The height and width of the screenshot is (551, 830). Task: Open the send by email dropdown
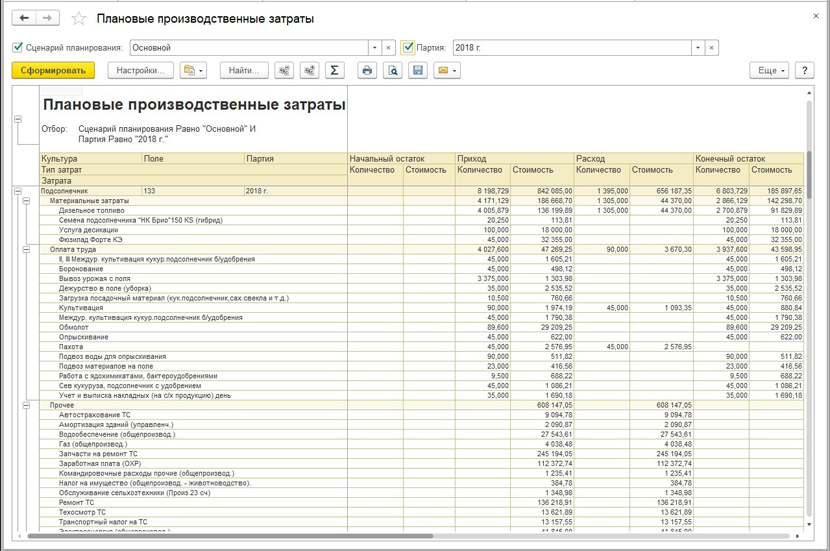click(447, 71)
